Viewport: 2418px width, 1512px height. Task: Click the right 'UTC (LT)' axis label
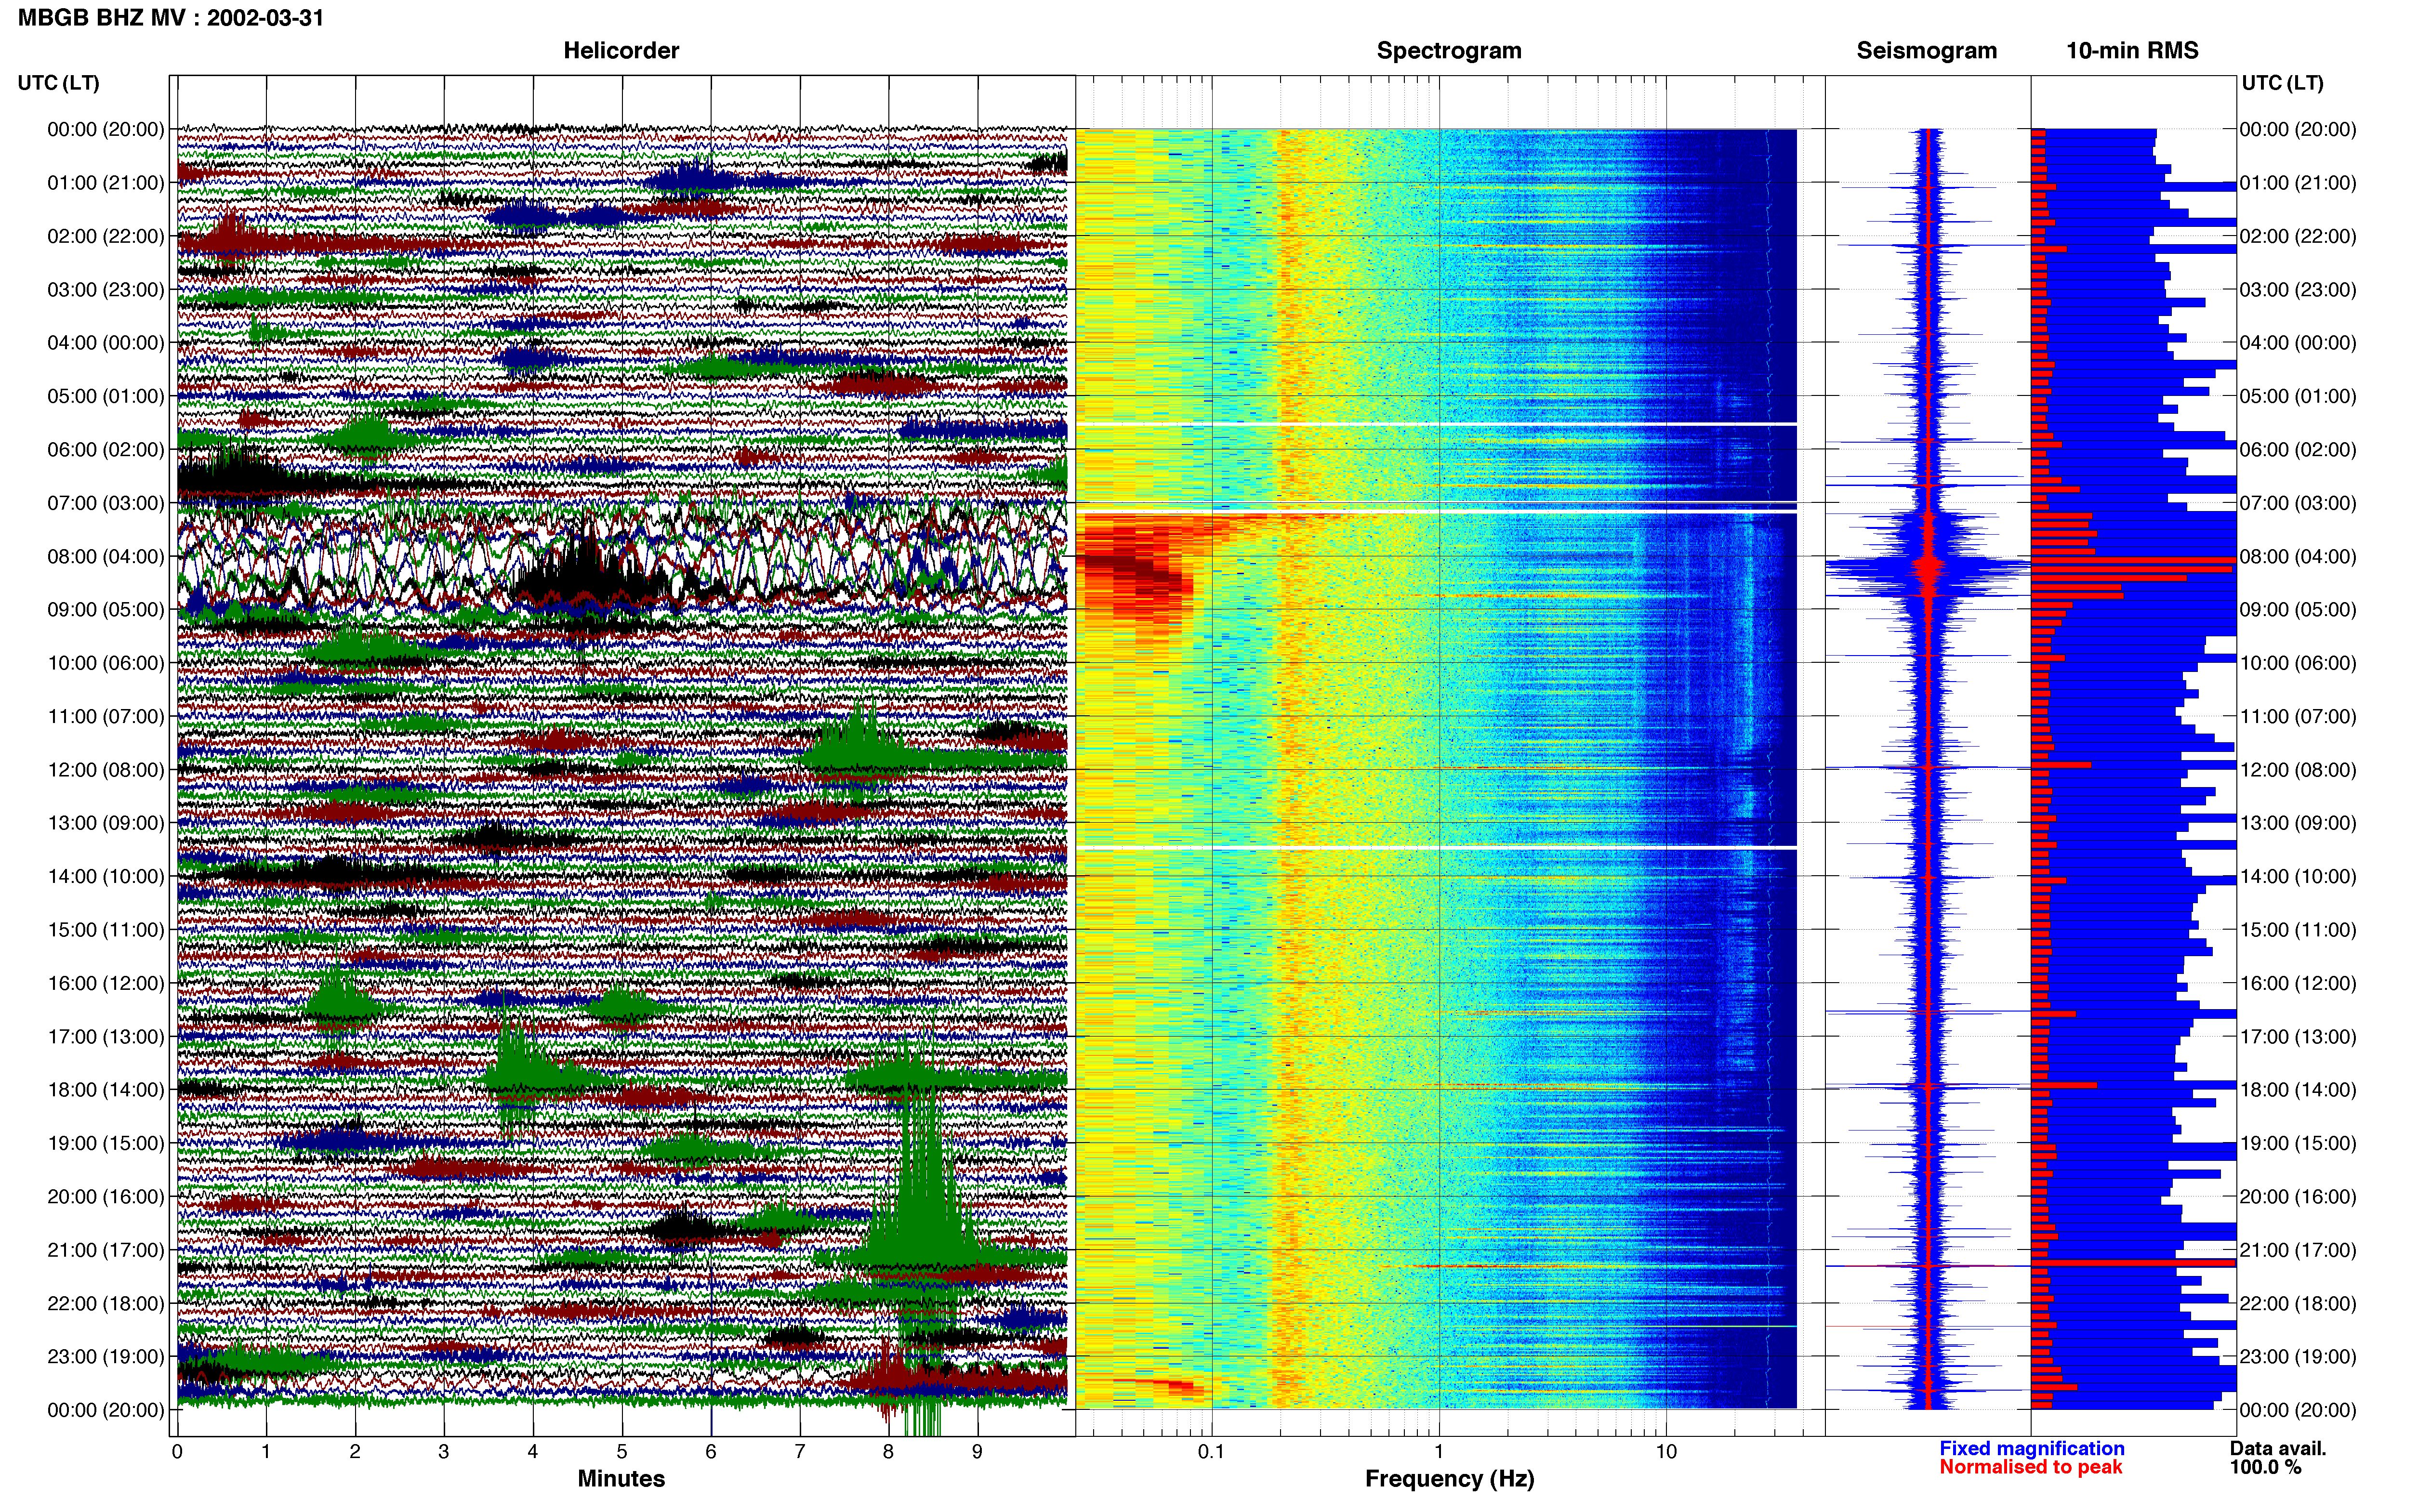tap(2282, 83)
